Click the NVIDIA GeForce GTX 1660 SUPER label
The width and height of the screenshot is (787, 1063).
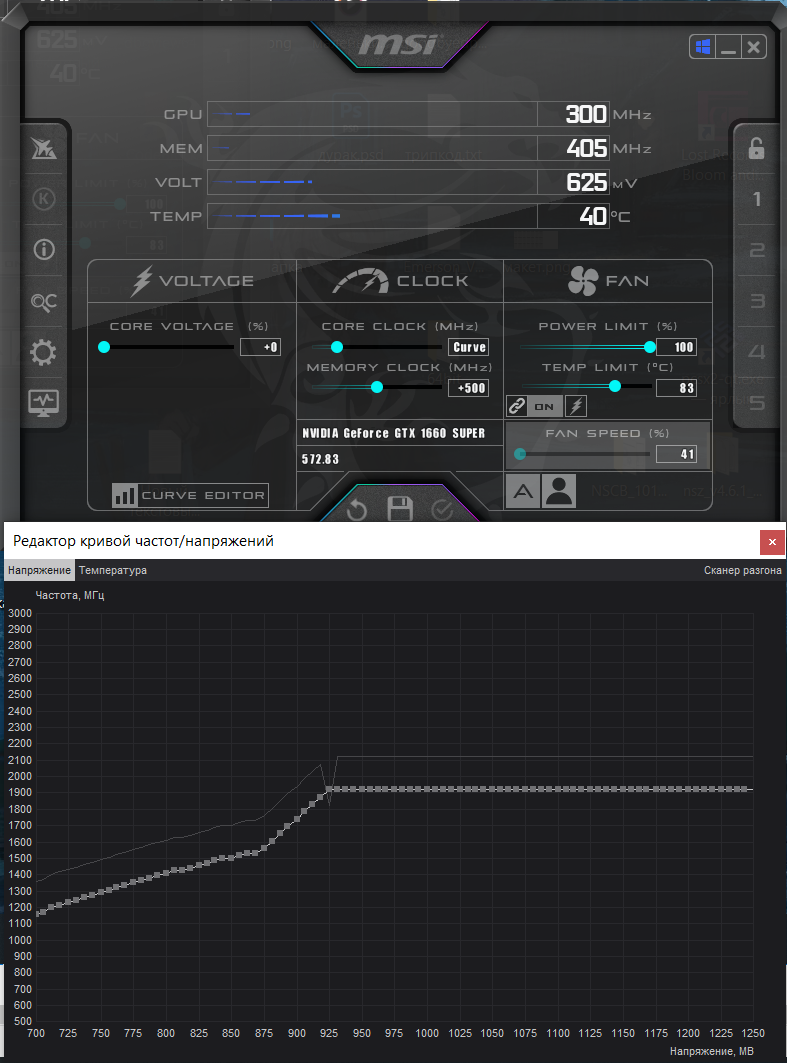click(394, 433)
